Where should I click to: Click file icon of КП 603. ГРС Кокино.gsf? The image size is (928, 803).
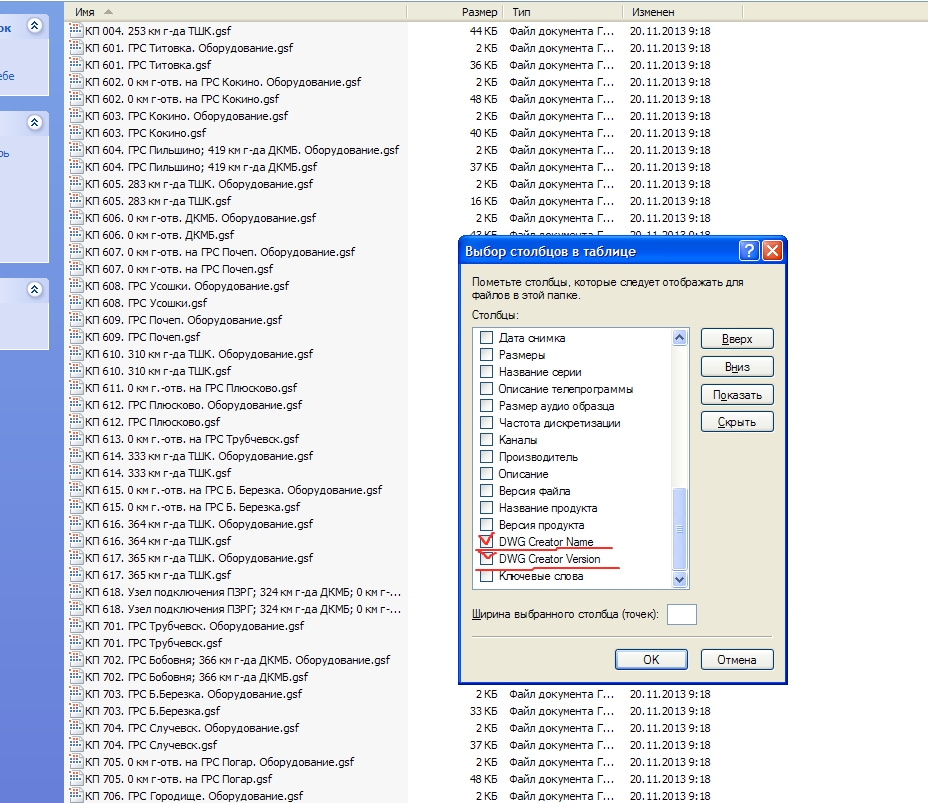point(76,133)
